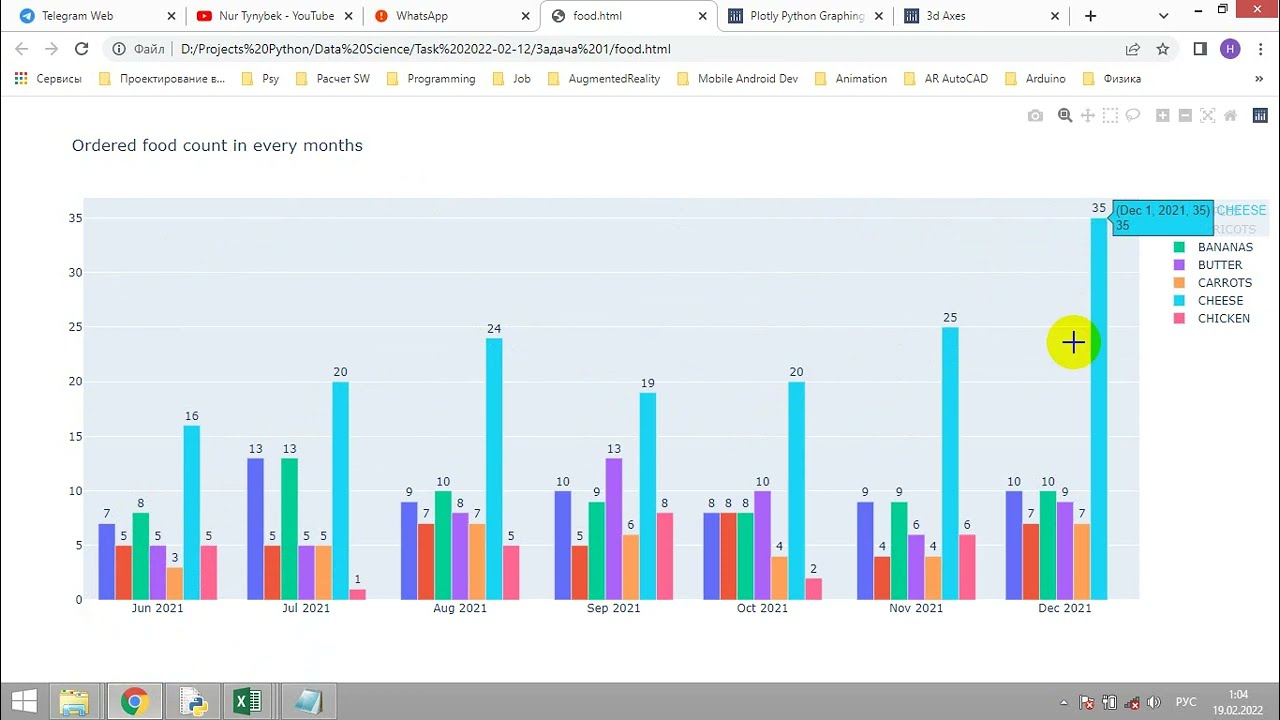Open the Arduino bookmark folder
The width and height of the screenshot is (1280, 720).
pyautogui.click(x=1036, y=78)
